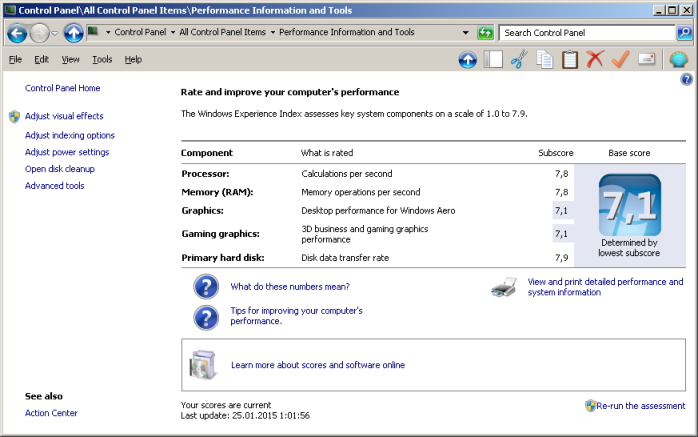Viewport: 698px width, 437px height.
Task: Open help via the blue question icon
Action: pyautogui.click(x=686, y=80)
